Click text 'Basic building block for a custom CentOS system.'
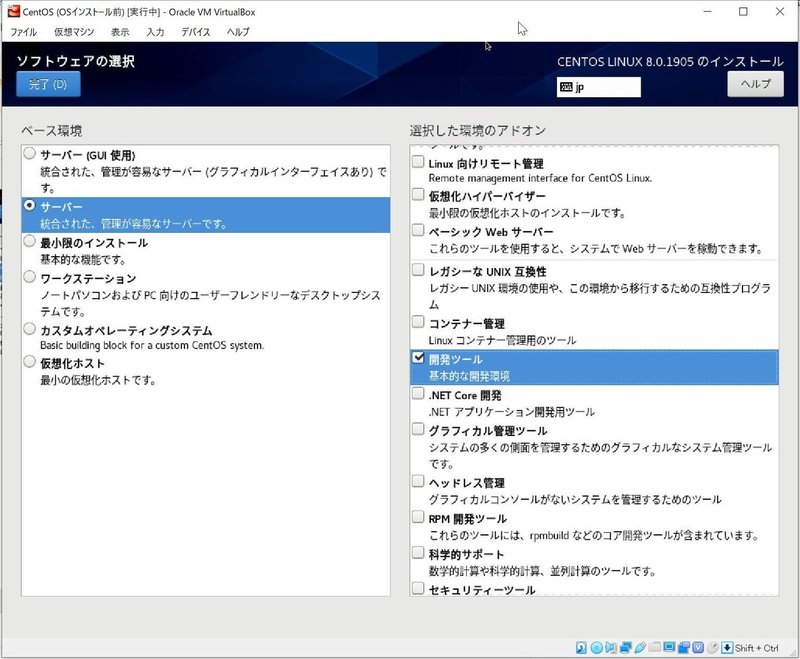The width and height of the screenshot is (800, 659). [152, 345]
